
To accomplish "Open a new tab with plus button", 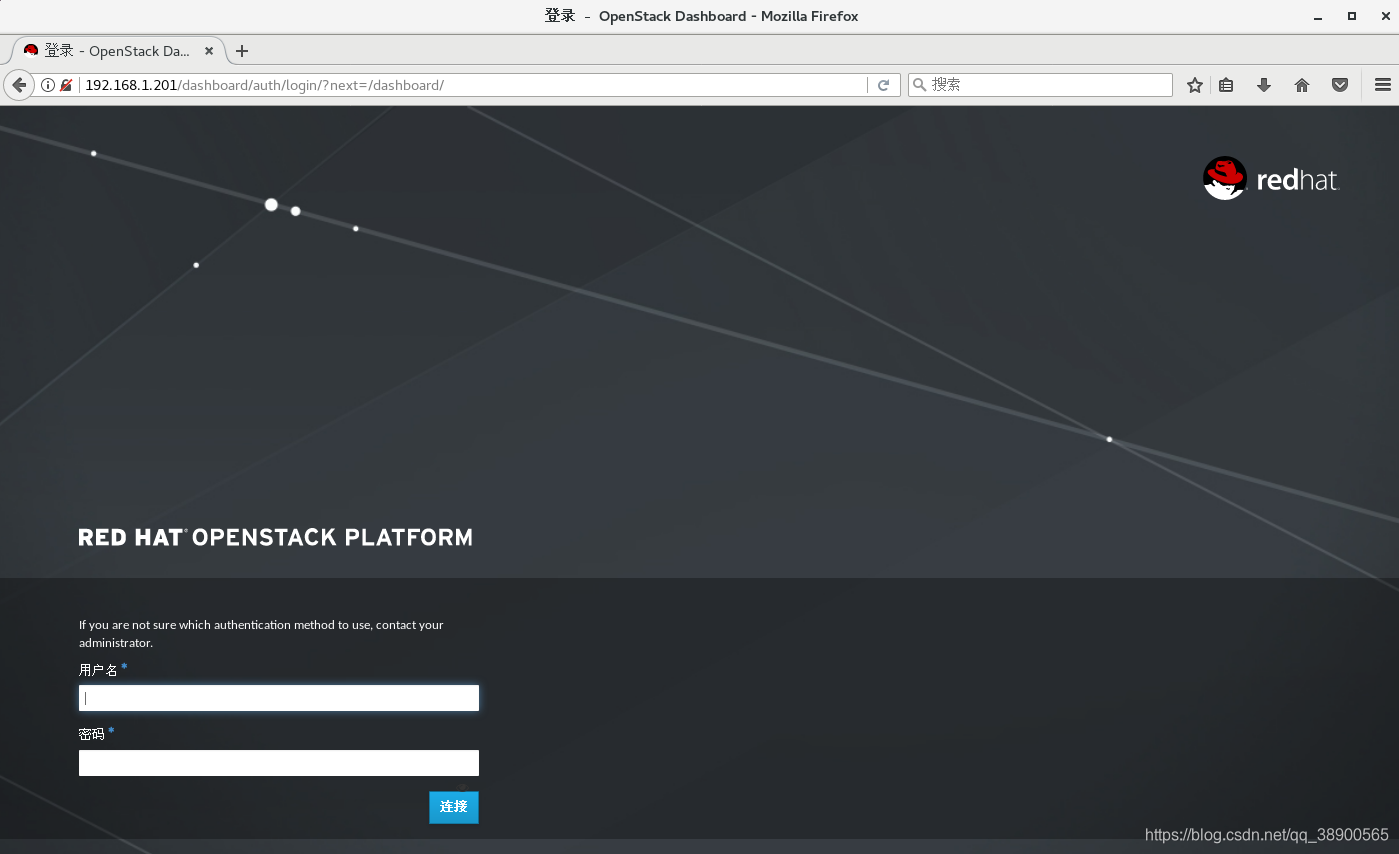I will 241,51.
